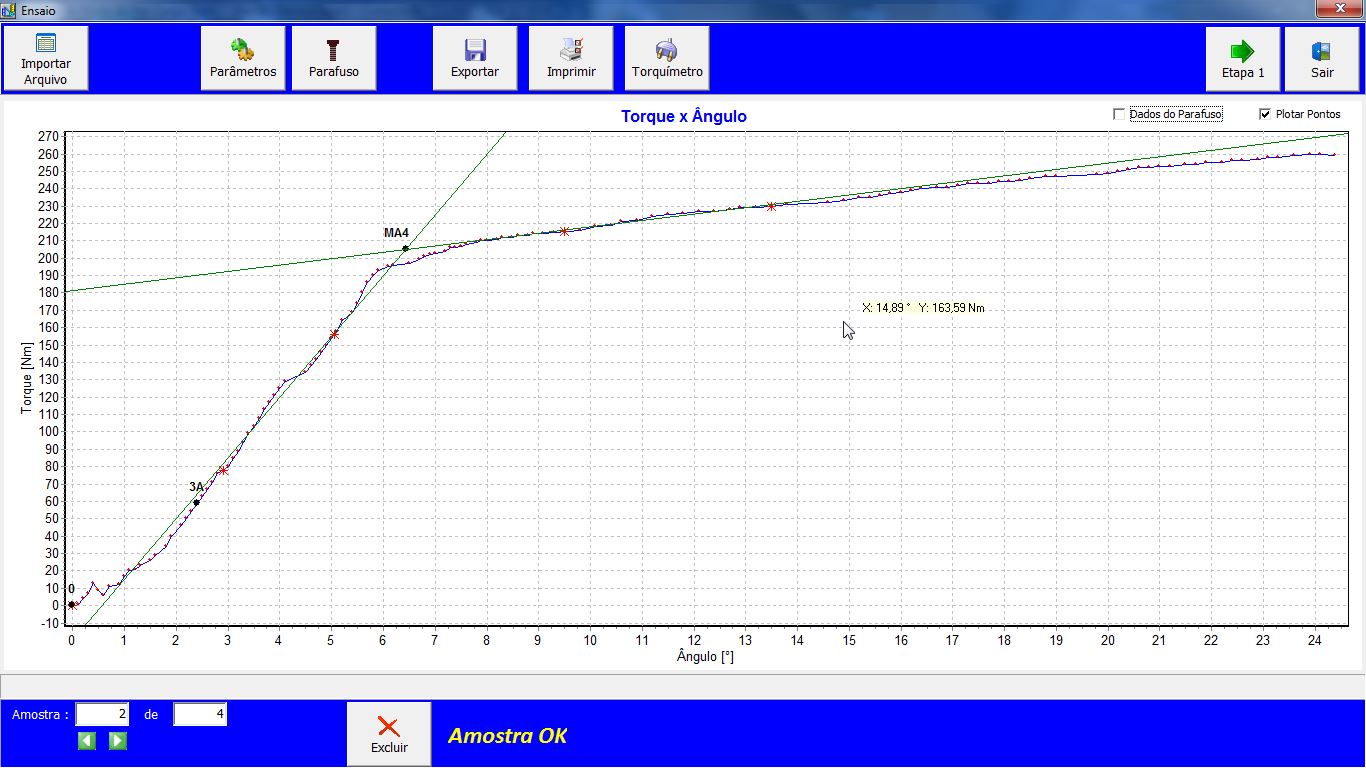Open the Torquímetro settings
1366x768 pixels.
(667, 58)
